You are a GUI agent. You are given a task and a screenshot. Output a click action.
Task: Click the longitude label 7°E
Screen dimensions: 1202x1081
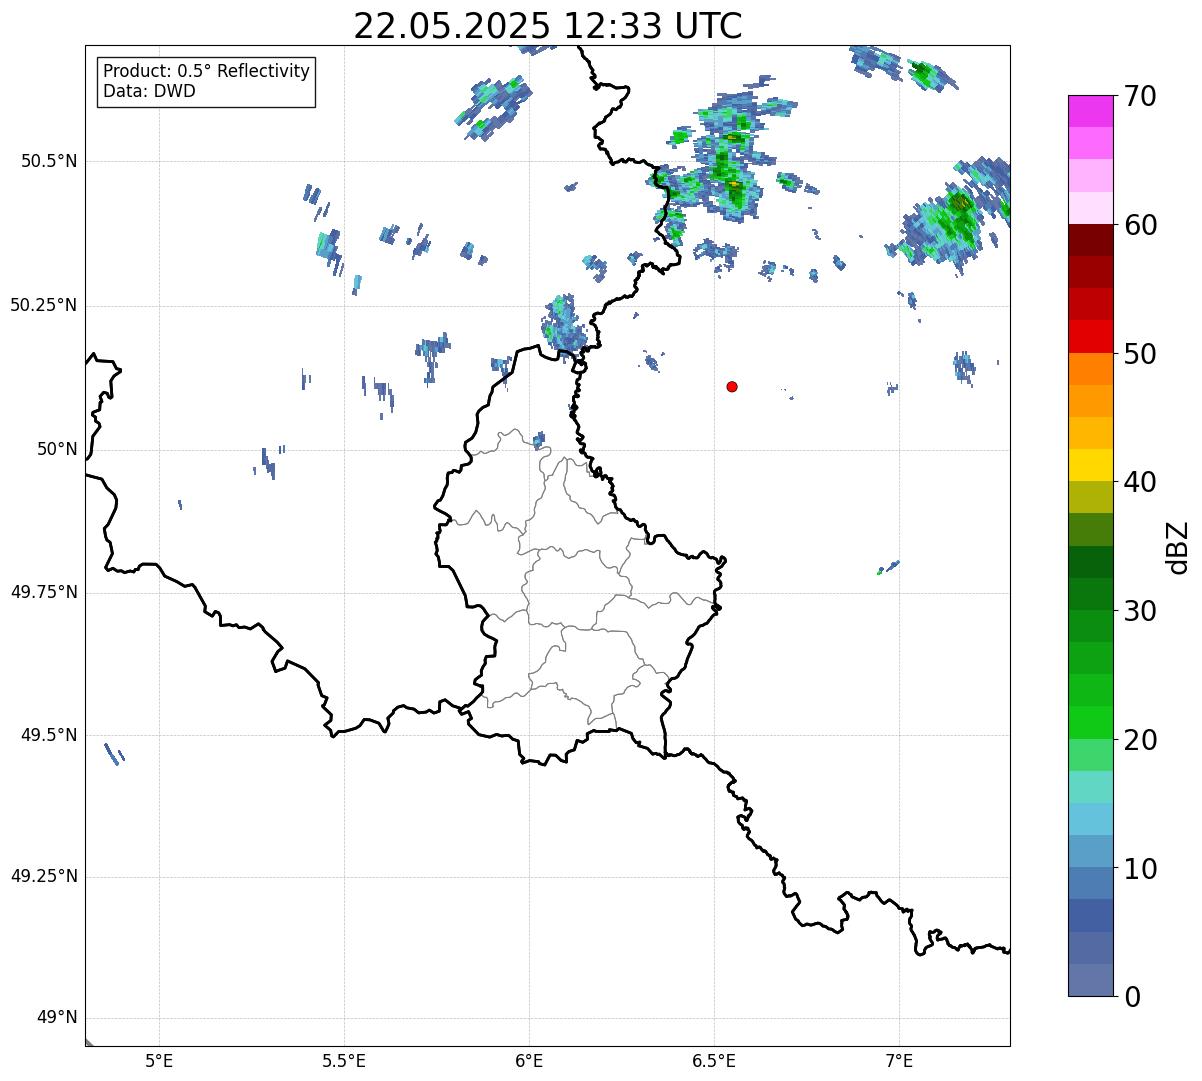point(899,1061)
